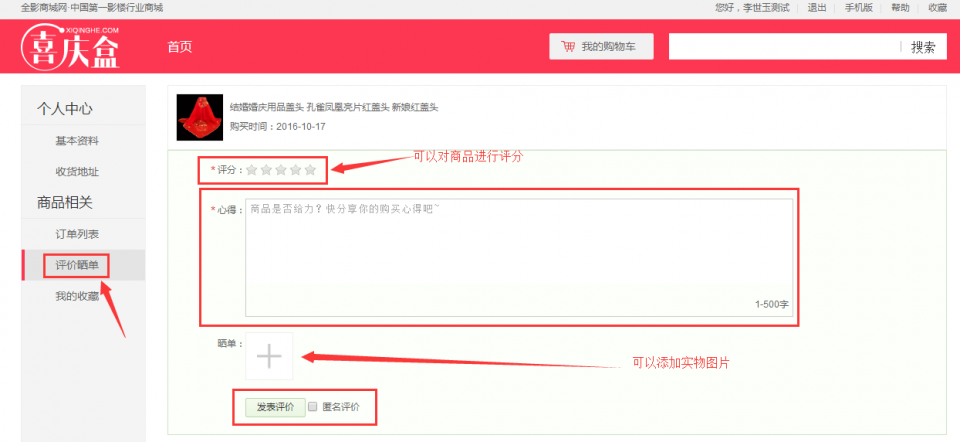This screenshot has height=442, width=960.
Task: Give a five-star rating
Action: coord(310,170)
